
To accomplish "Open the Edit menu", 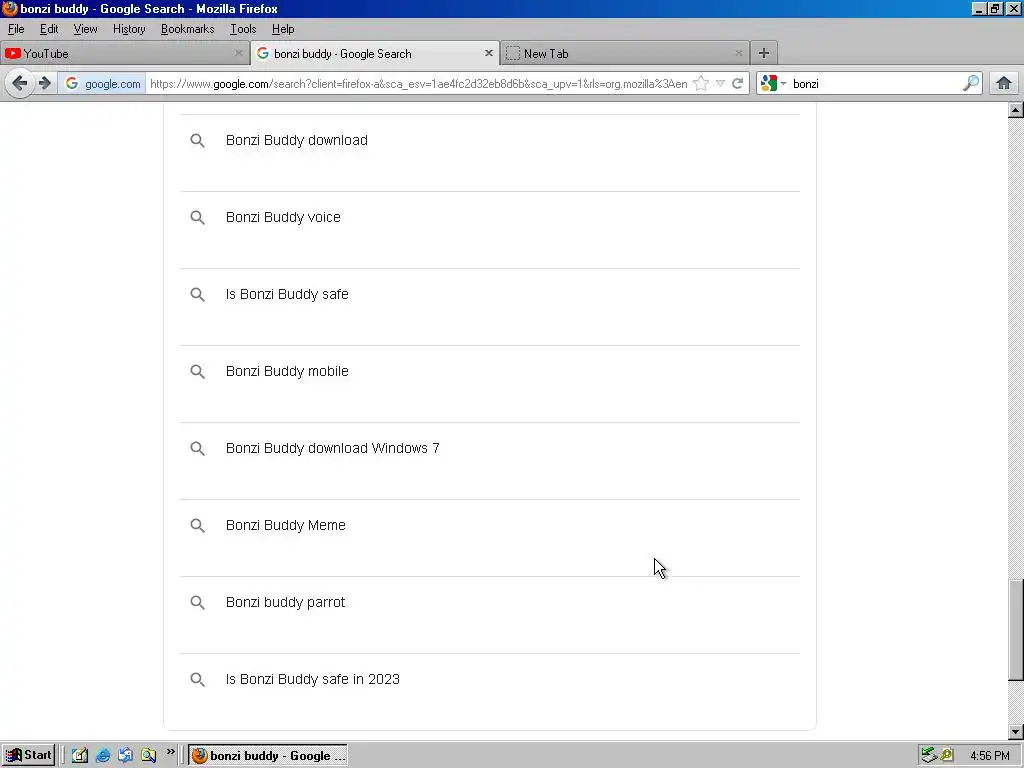I will [x=49, y=29].
